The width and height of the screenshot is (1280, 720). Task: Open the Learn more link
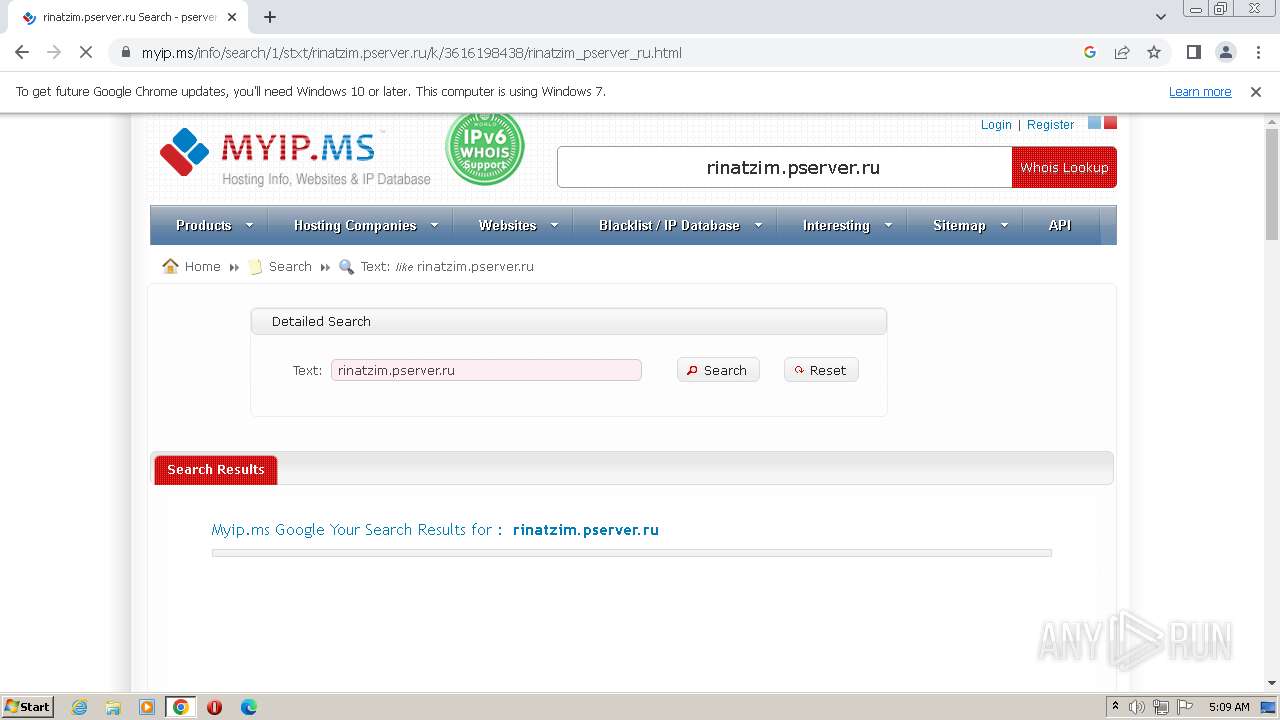tap(1200, 91)
